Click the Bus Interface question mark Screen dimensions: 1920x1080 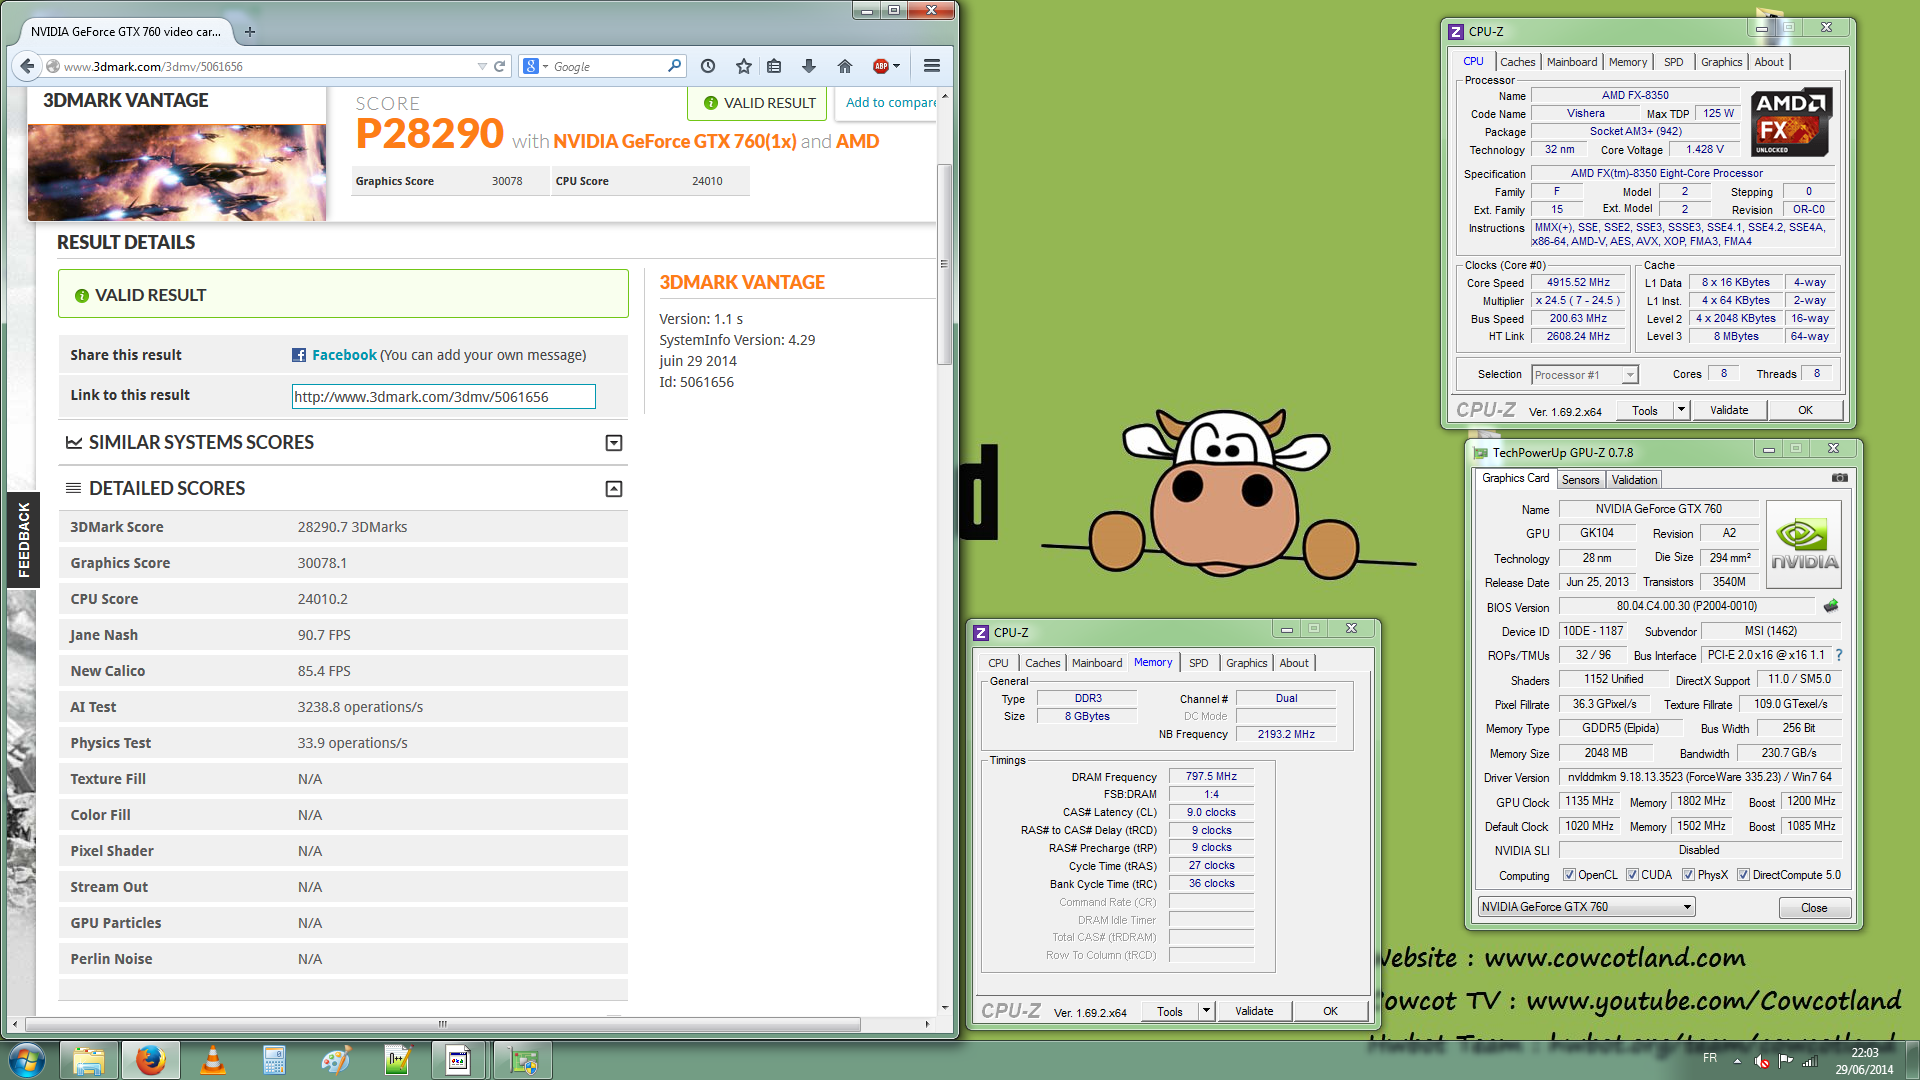[x=1838, y=655]
